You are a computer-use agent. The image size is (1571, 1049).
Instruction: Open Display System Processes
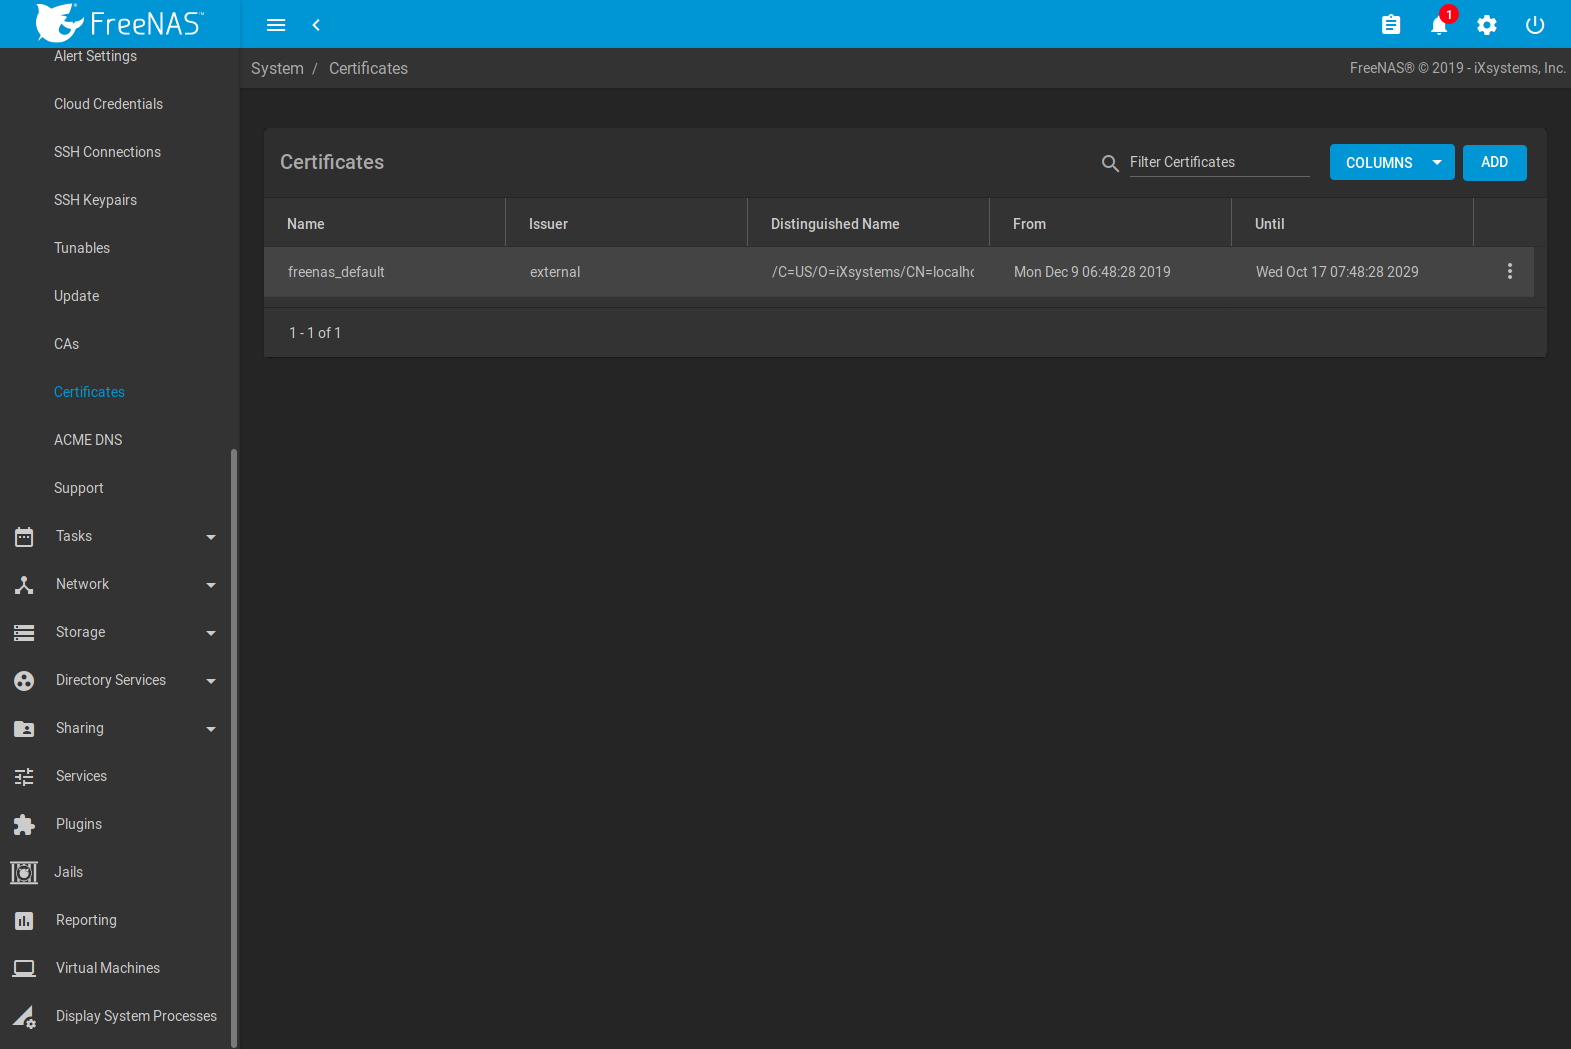tap(136, 1016)
